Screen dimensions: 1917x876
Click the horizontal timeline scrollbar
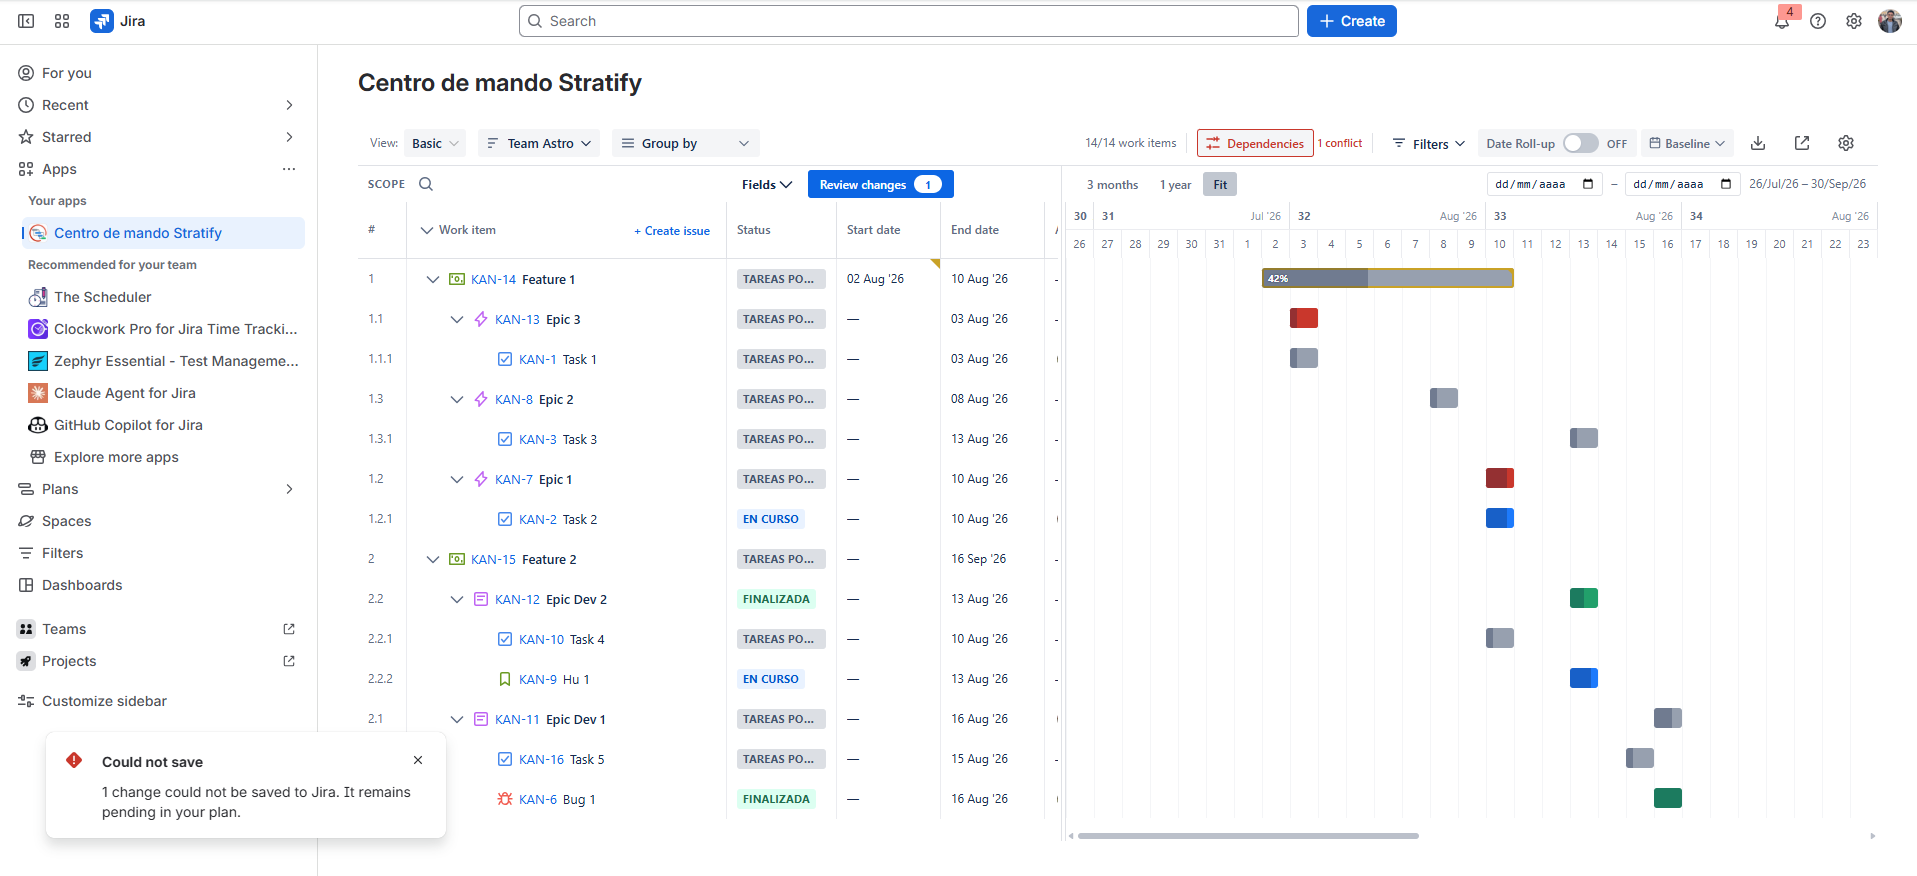click(1248, 836)
